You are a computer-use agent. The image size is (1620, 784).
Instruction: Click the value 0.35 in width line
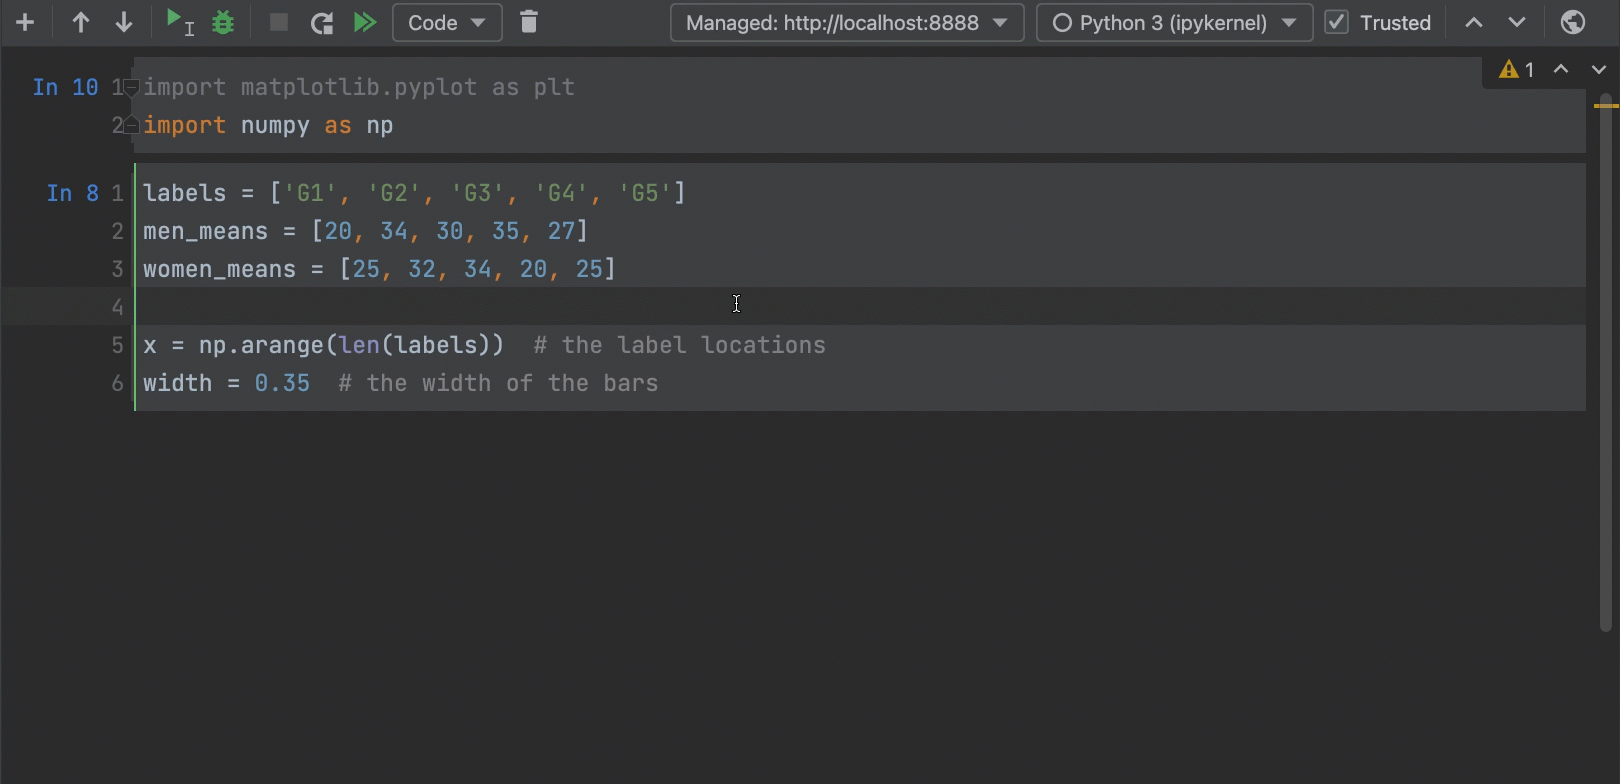pyautogui.click(x=282, y=383)
